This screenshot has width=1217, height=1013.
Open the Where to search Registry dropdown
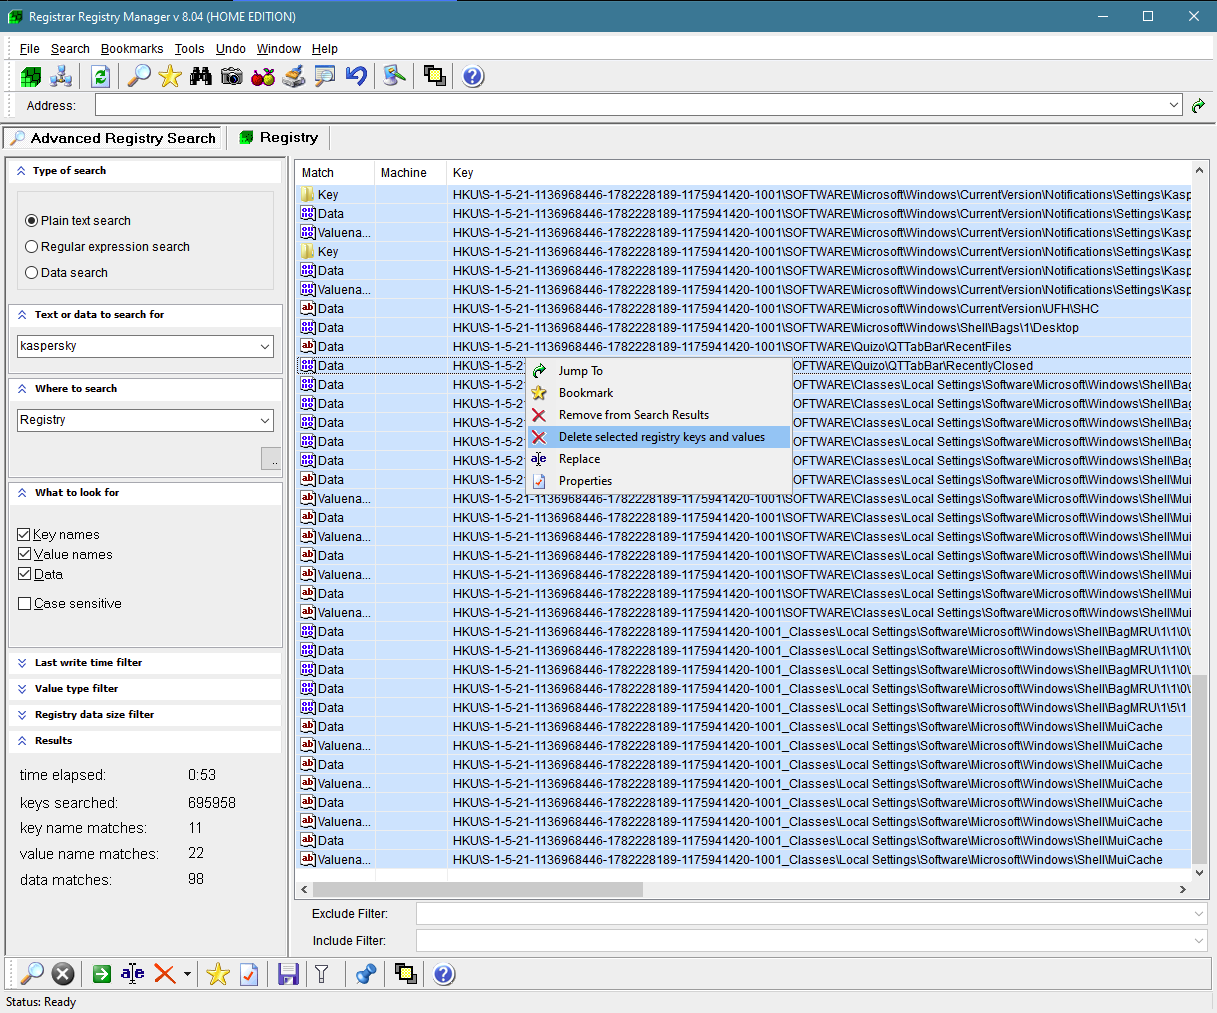tap(265, 420)
